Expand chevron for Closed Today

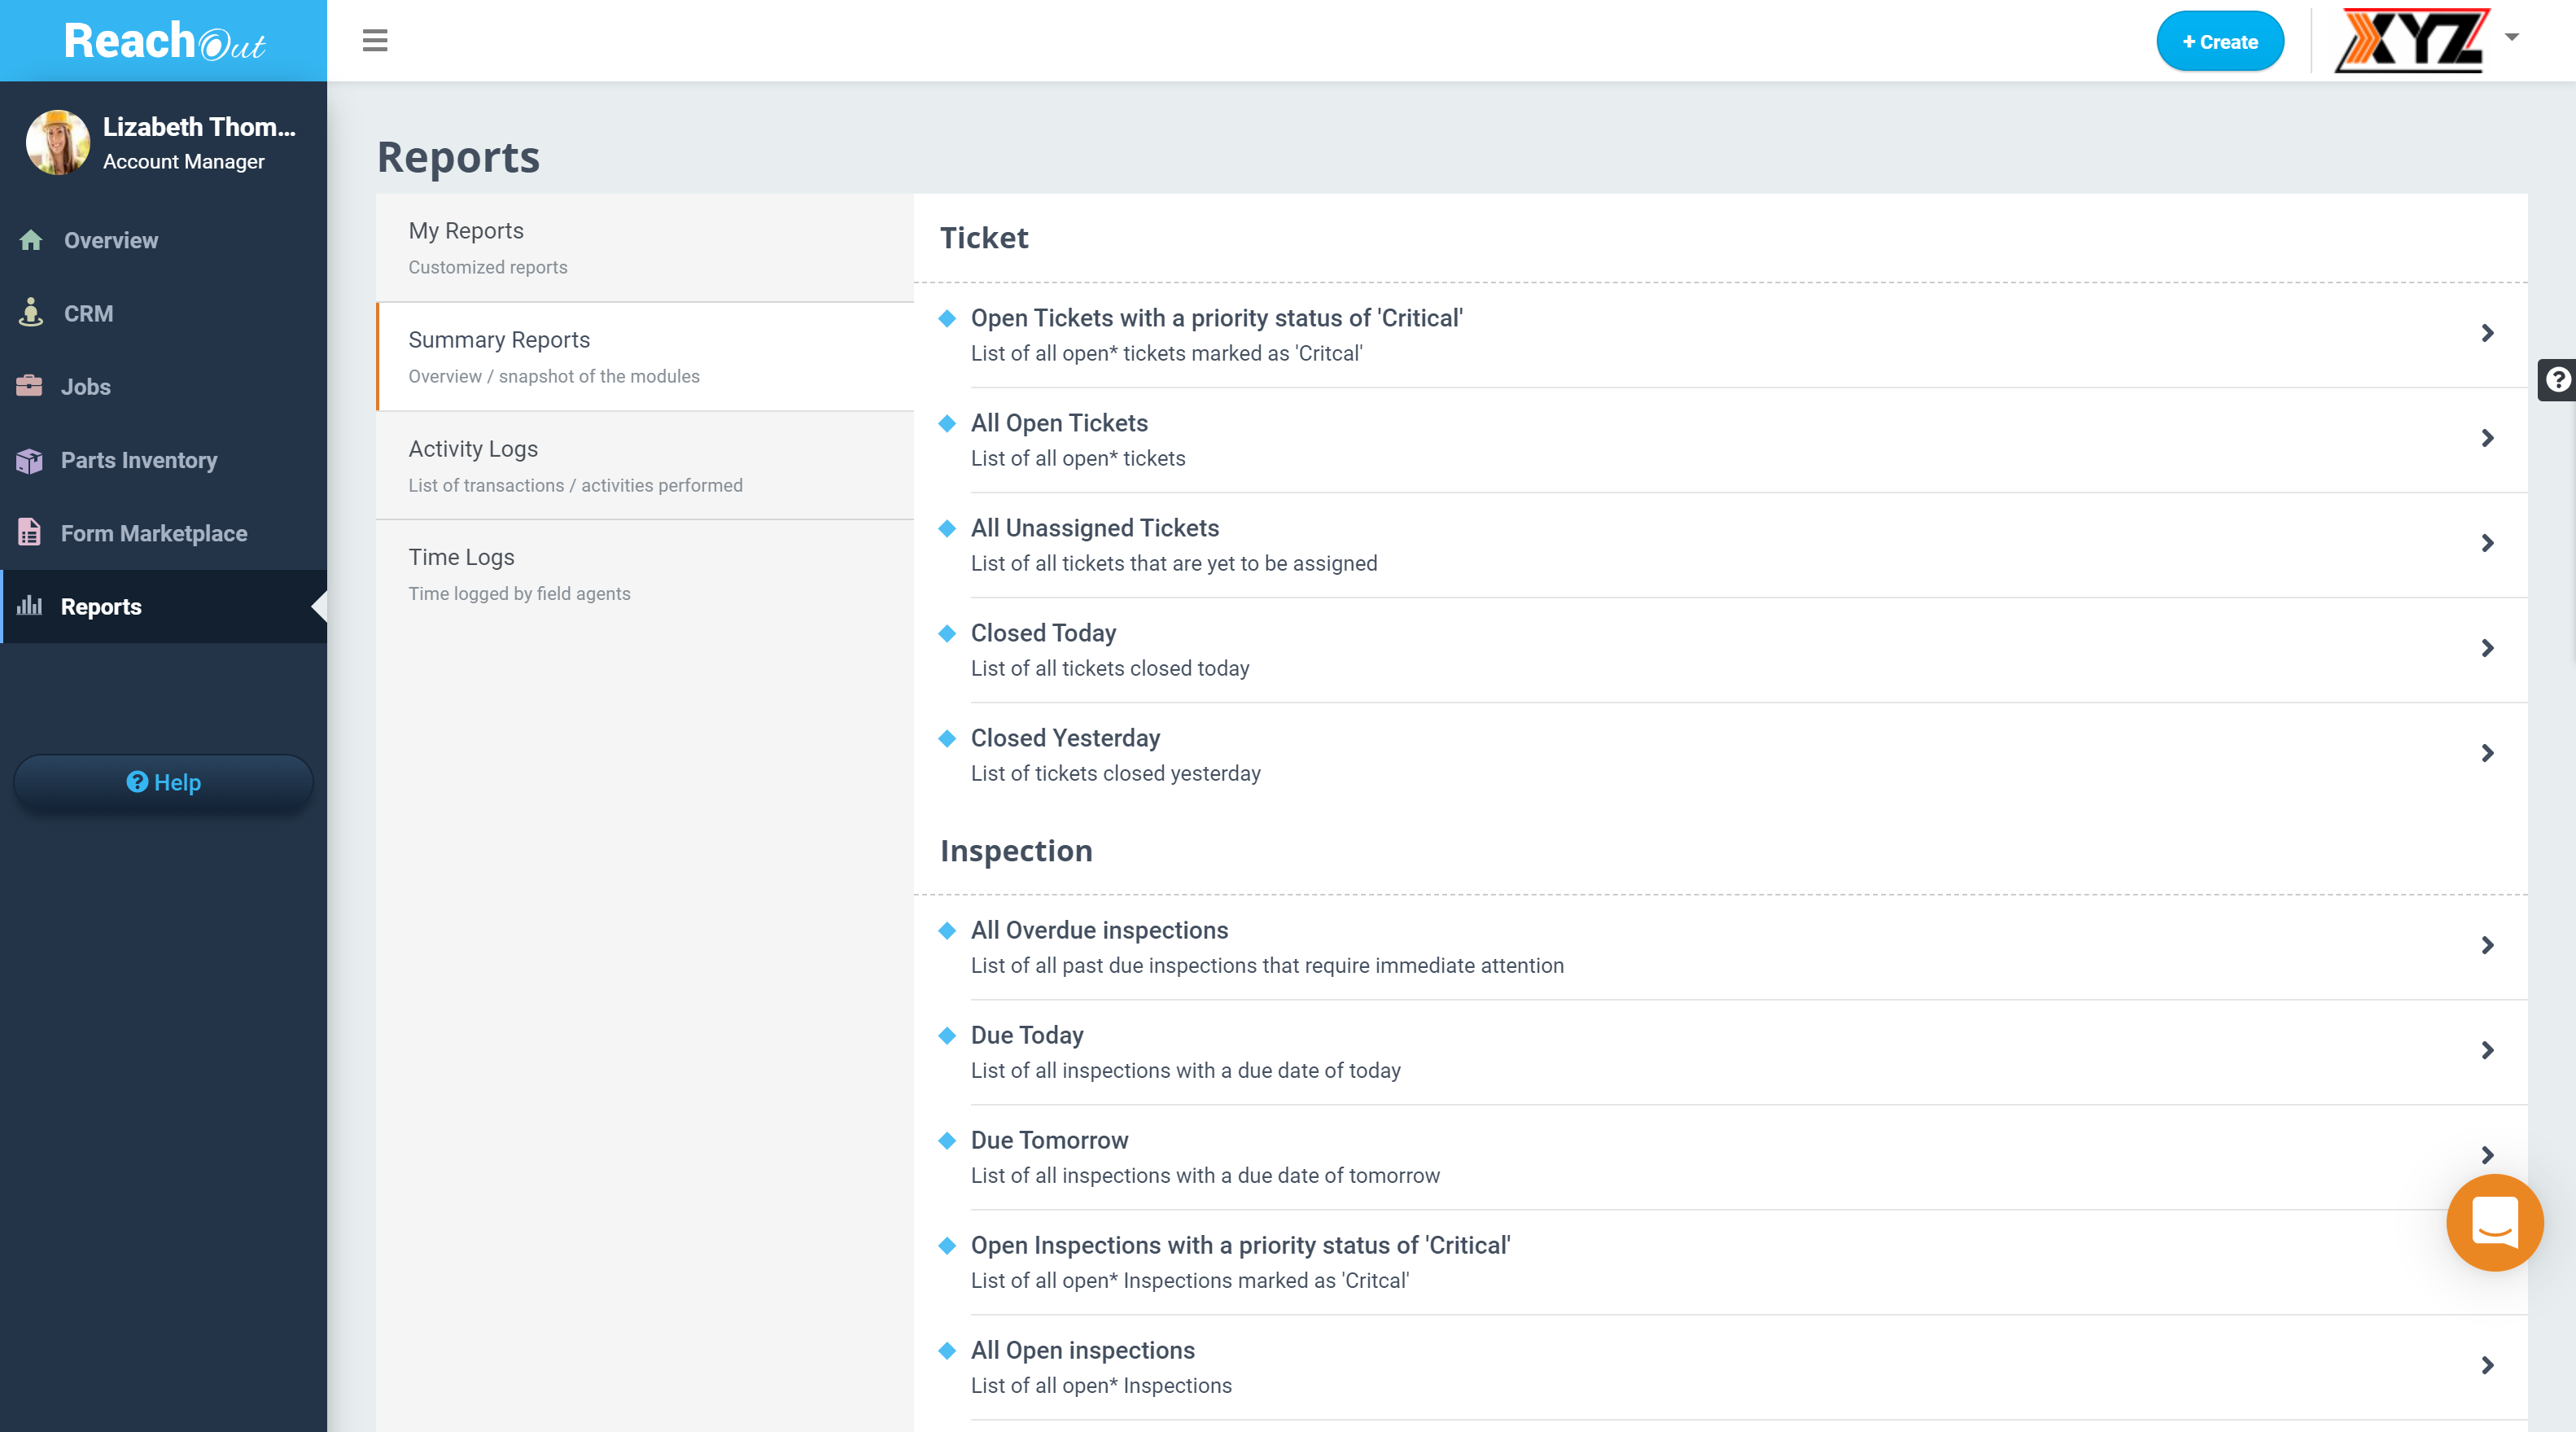2487,648
